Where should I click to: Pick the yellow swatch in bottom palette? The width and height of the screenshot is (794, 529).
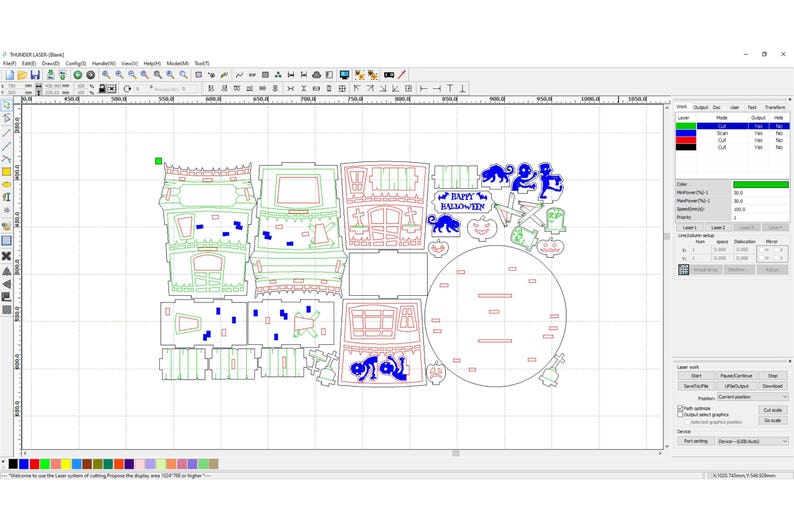coord(66,464)
